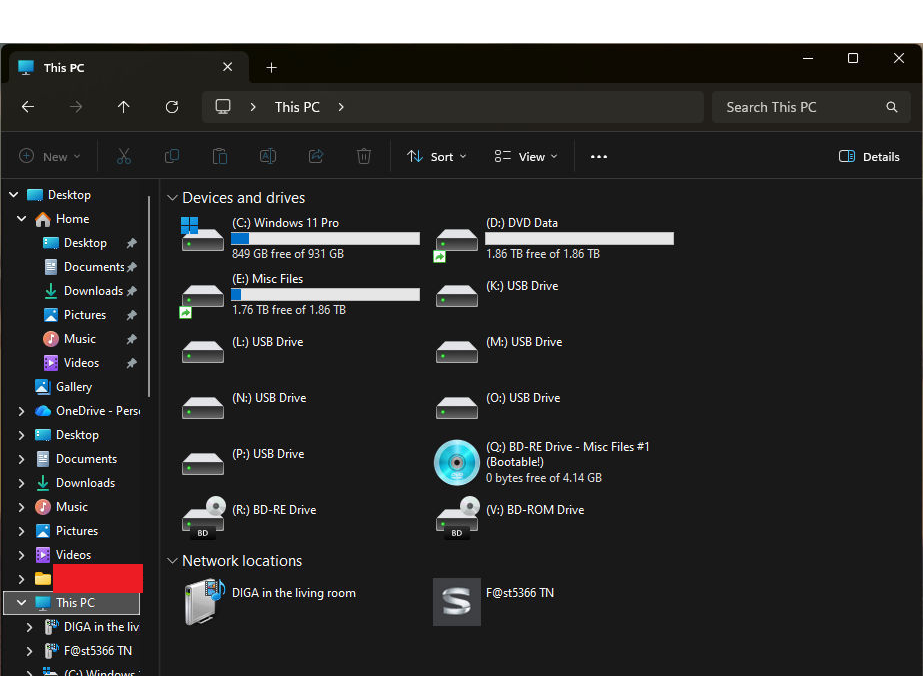The image size is (923, 676).
Task: Select the (O:) USB Drive icon
Action: click(457, 407)
